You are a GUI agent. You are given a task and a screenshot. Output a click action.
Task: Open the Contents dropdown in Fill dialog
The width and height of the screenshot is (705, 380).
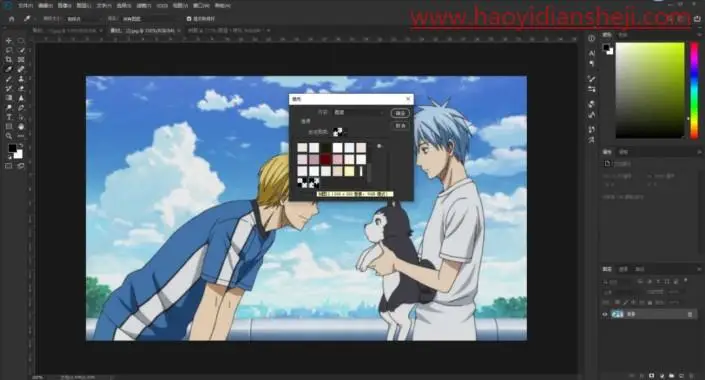pos(359,112)
